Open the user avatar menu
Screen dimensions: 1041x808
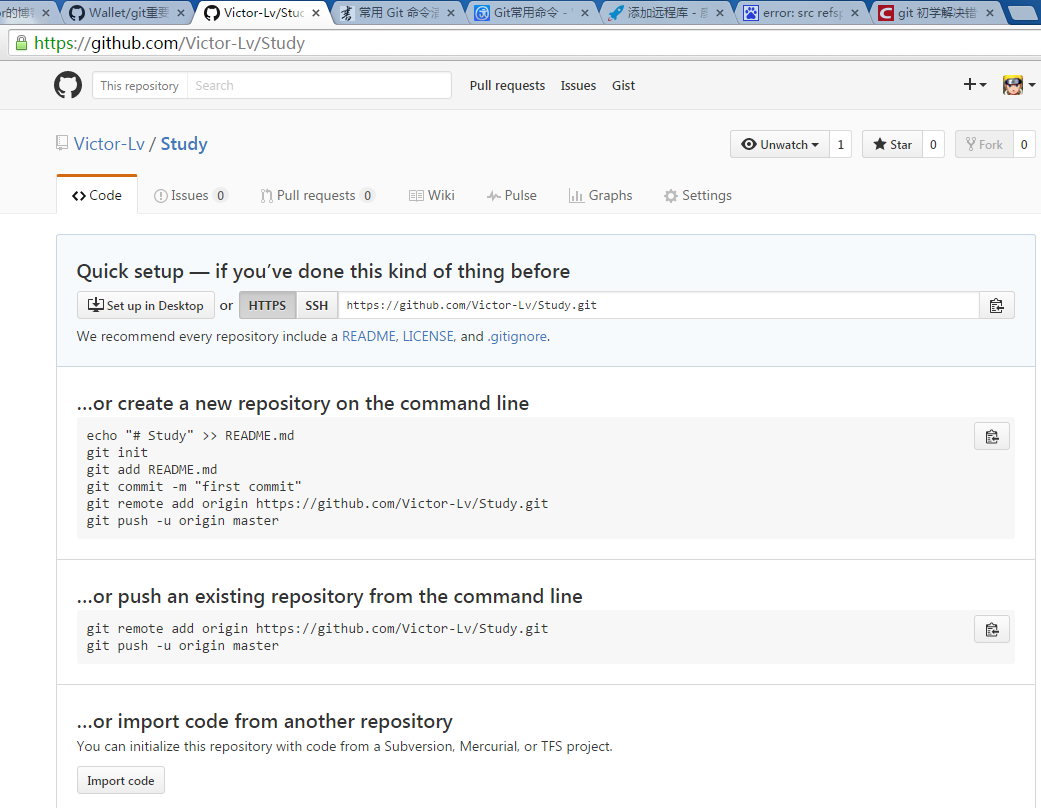pos(1018,85)
